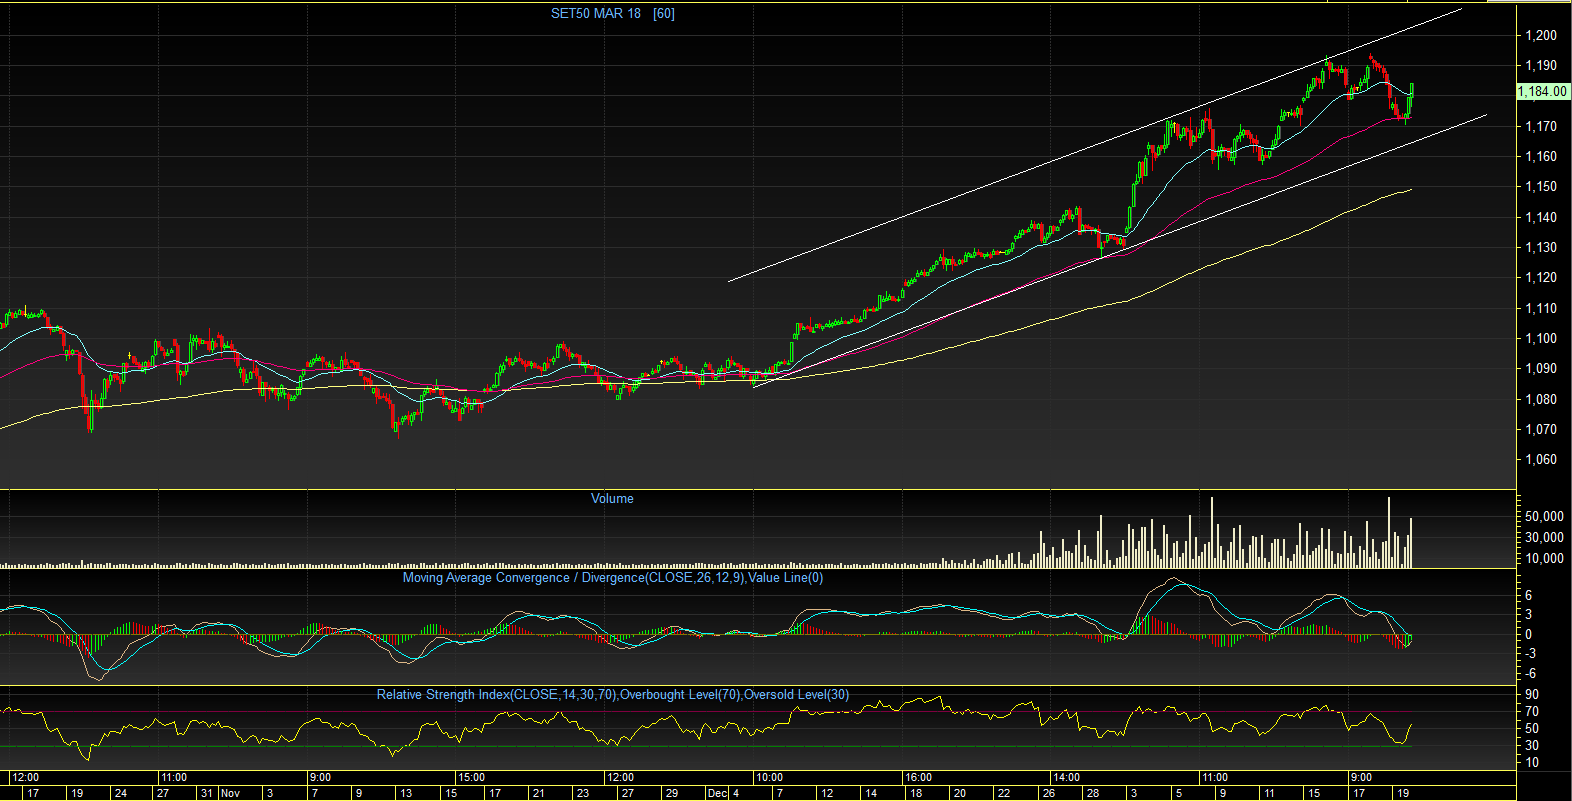This screenshot has width=1572, height=801.
Task: Click the SET50 MAR 18 chart title
Action: click(596, 13)
